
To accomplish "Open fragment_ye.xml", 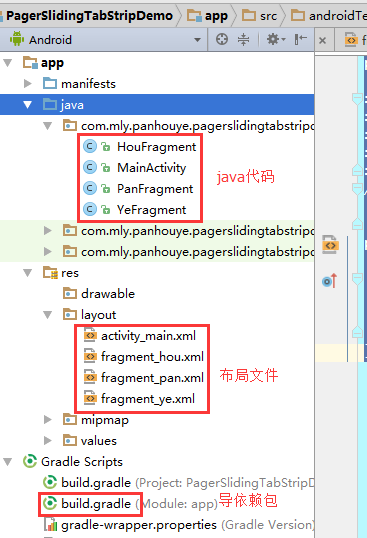I will click(148, 399).
